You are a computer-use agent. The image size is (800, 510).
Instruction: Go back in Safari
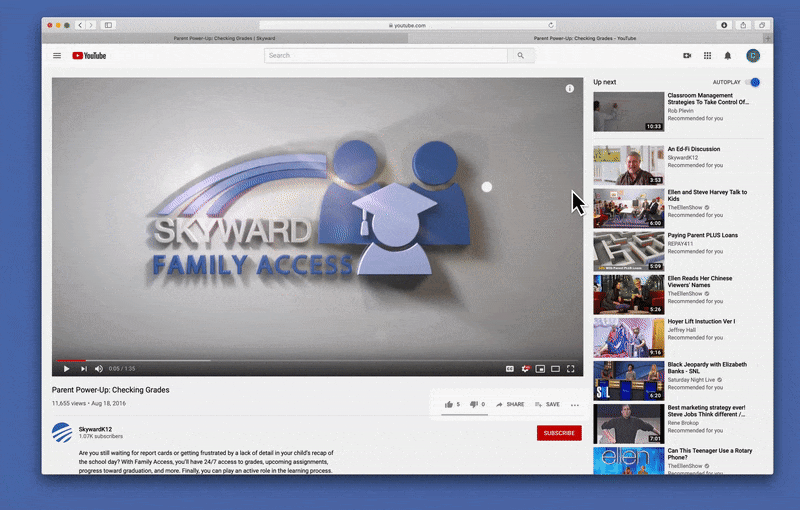[80, 25]
